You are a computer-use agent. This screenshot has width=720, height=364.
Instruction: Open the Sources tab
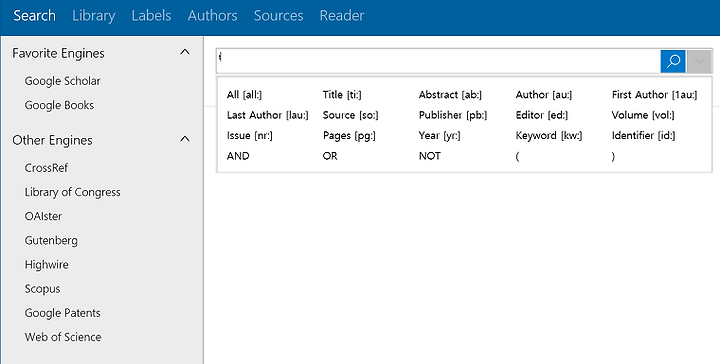[x=278, y=16]
